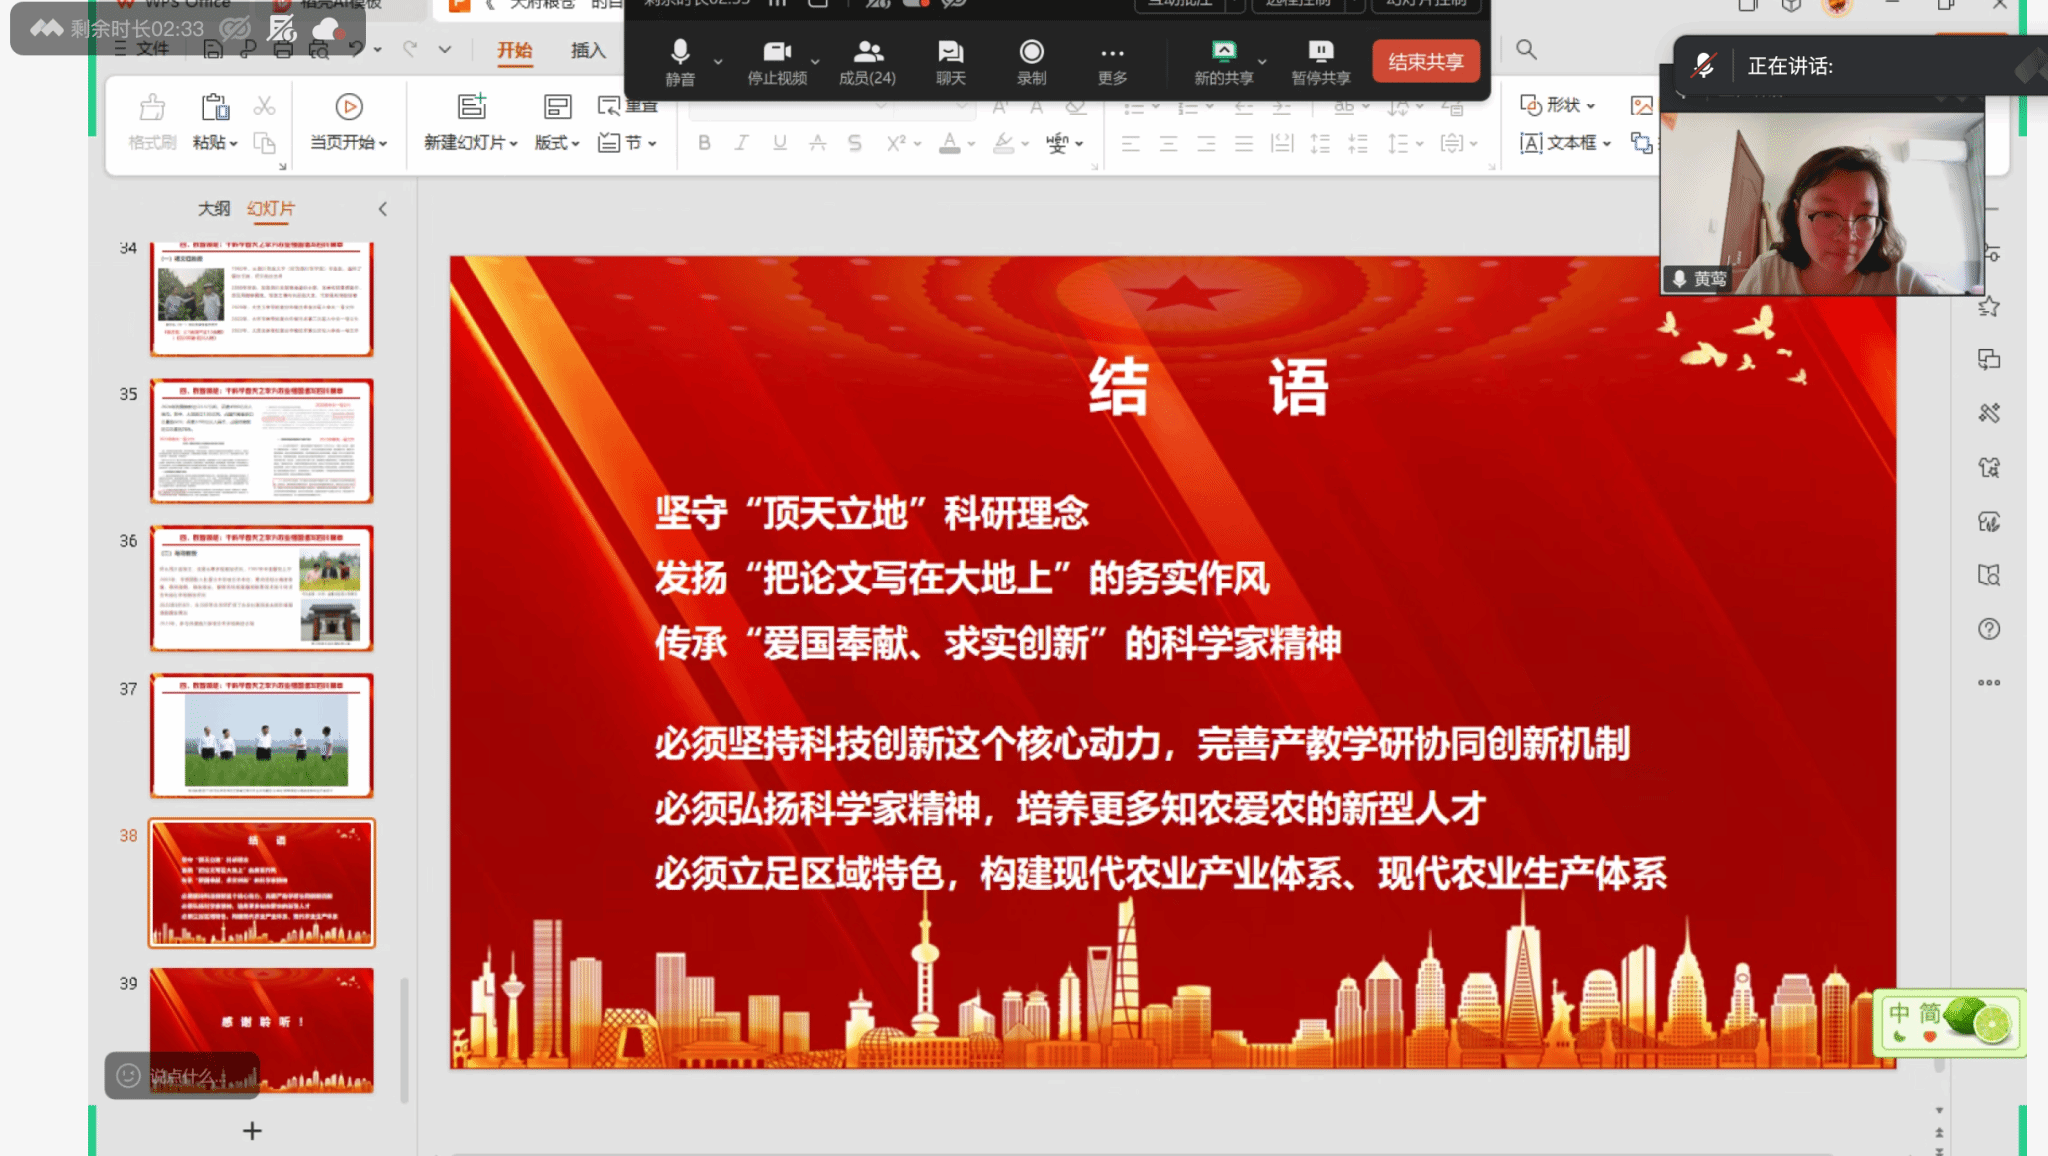The image size is (2048, 1156).
Task: Click the muted microphone icon beside 正在讲话
Action: [1704, 66]
